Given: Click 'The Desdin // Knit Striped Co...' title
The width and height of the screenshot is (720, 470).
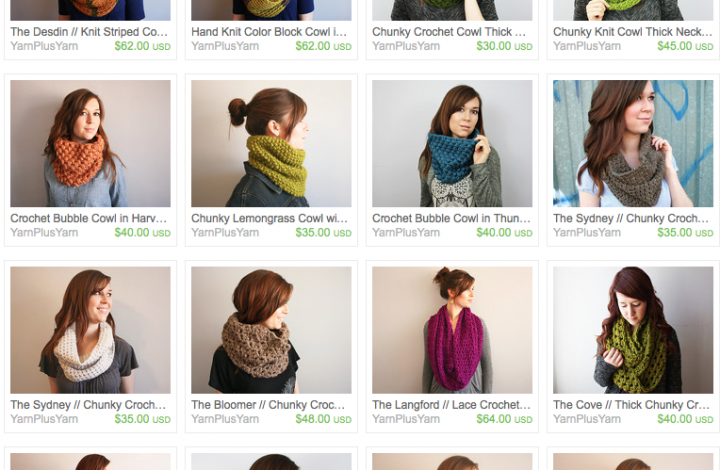Looking at the screenshot, I should tap(89, 32).
